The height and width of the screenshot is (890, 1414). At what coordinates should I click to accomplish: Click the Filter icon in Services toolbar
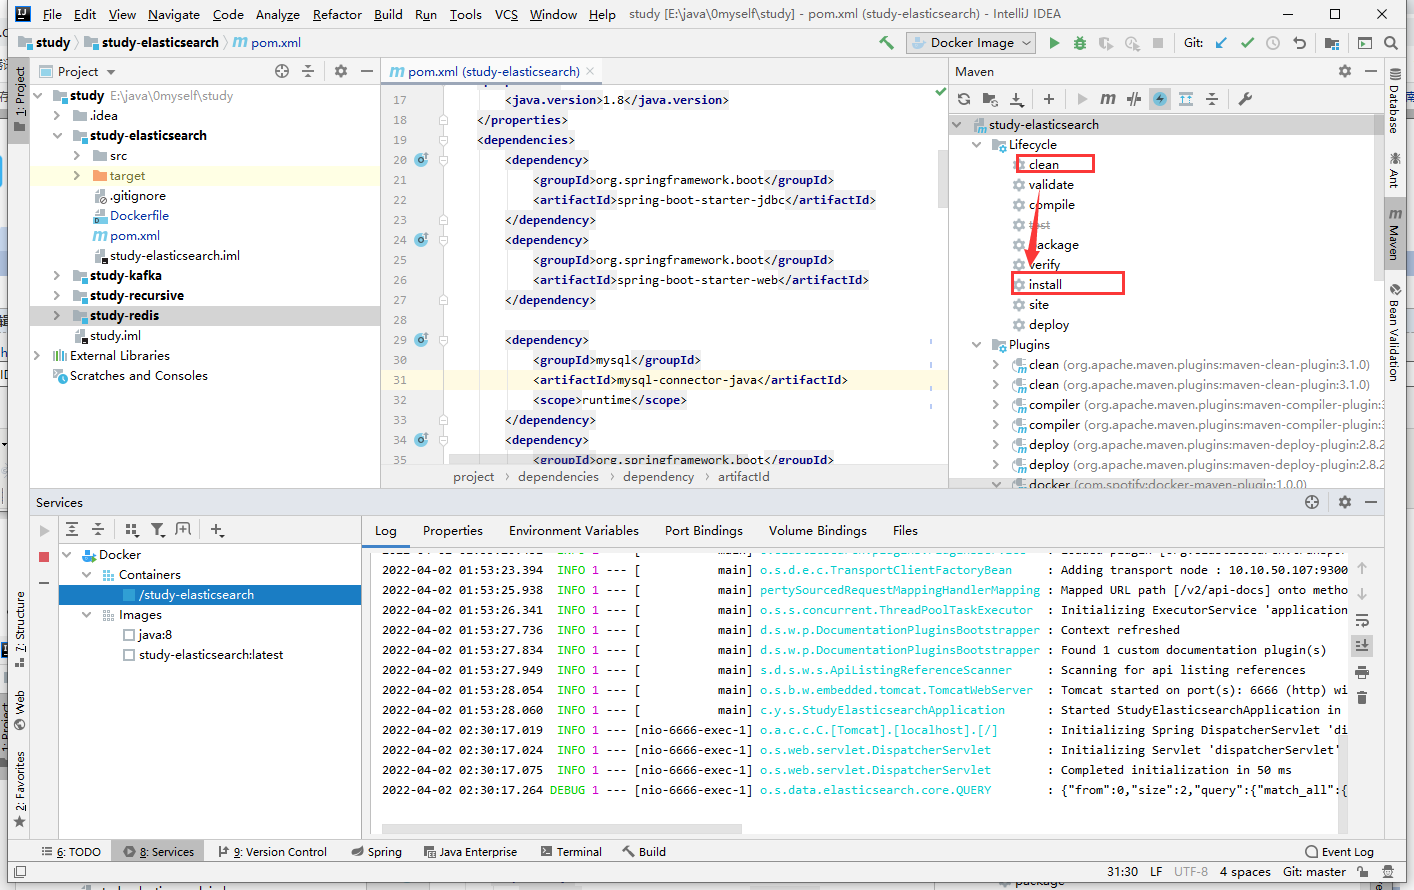158,530
